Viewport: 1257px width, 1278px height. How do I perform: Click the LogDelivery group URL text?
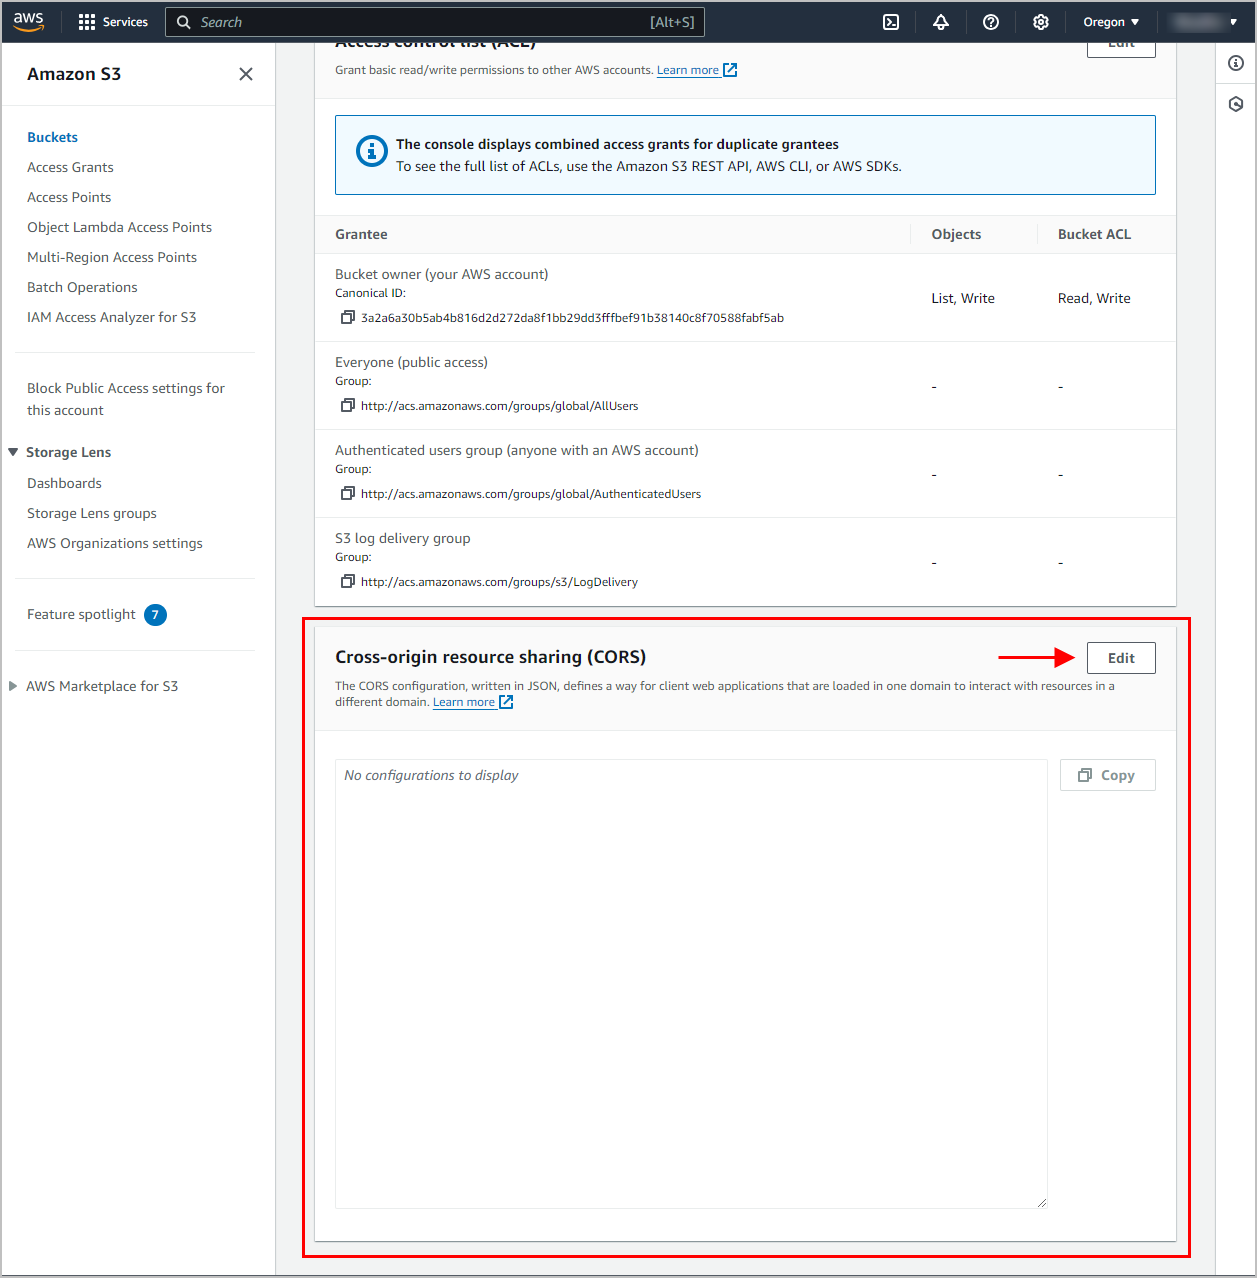499,582
